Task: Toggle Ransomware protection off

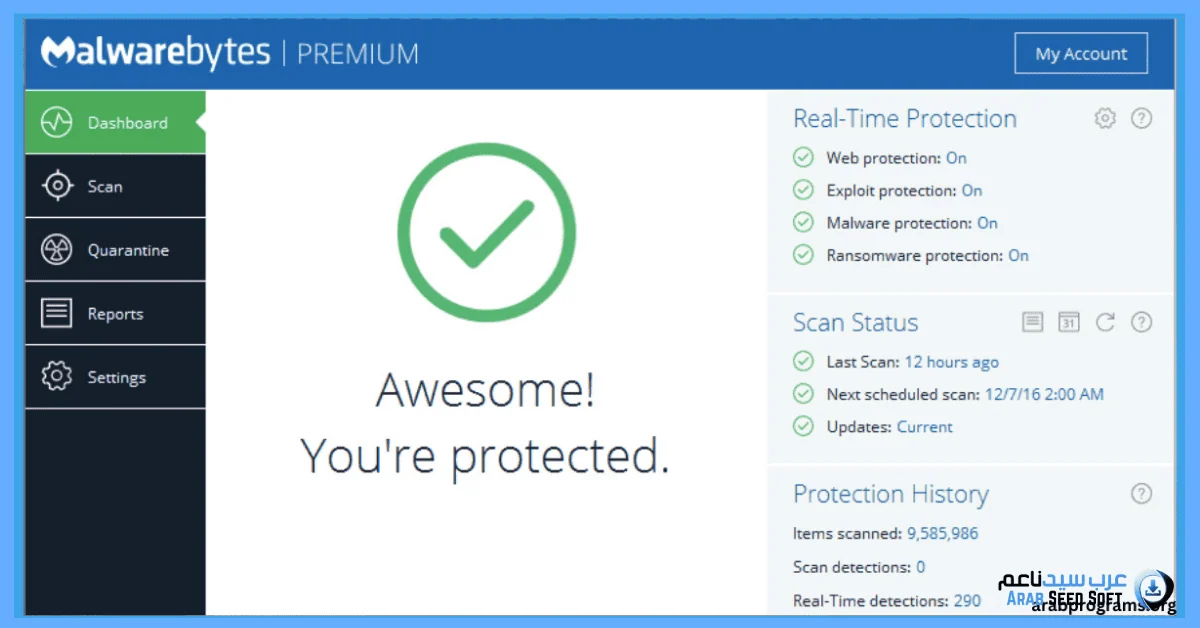Action: click(x=1018, y=255)
